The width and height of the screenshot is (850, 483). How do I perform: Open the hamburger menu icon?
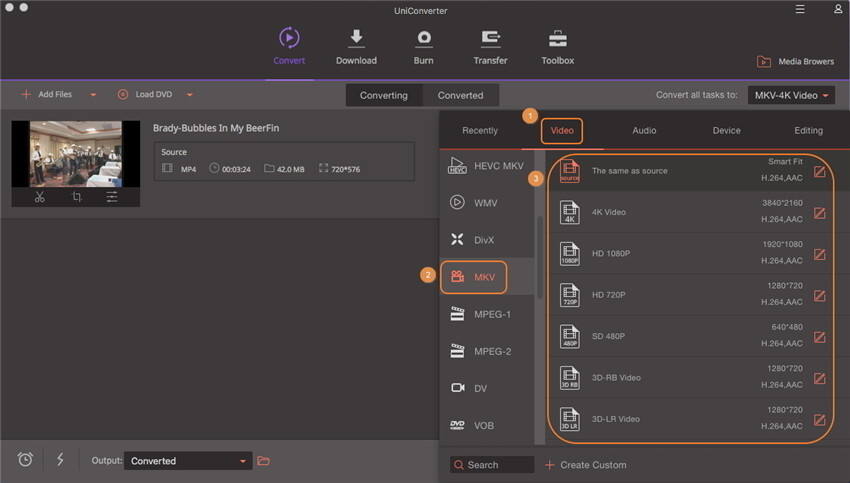[800, 9]
